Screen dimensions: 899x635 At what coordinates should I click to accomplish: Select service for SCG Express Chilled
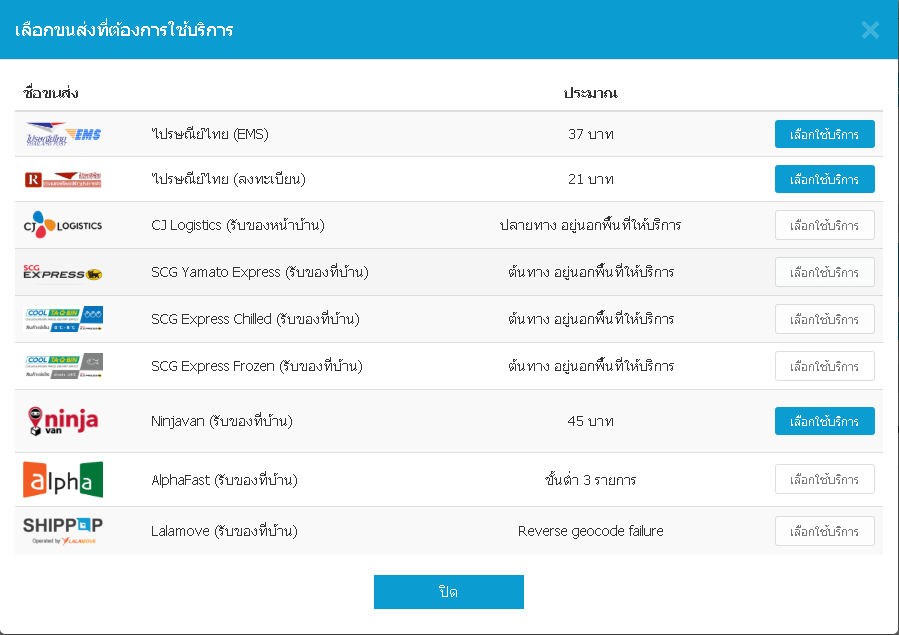(824, 319)
